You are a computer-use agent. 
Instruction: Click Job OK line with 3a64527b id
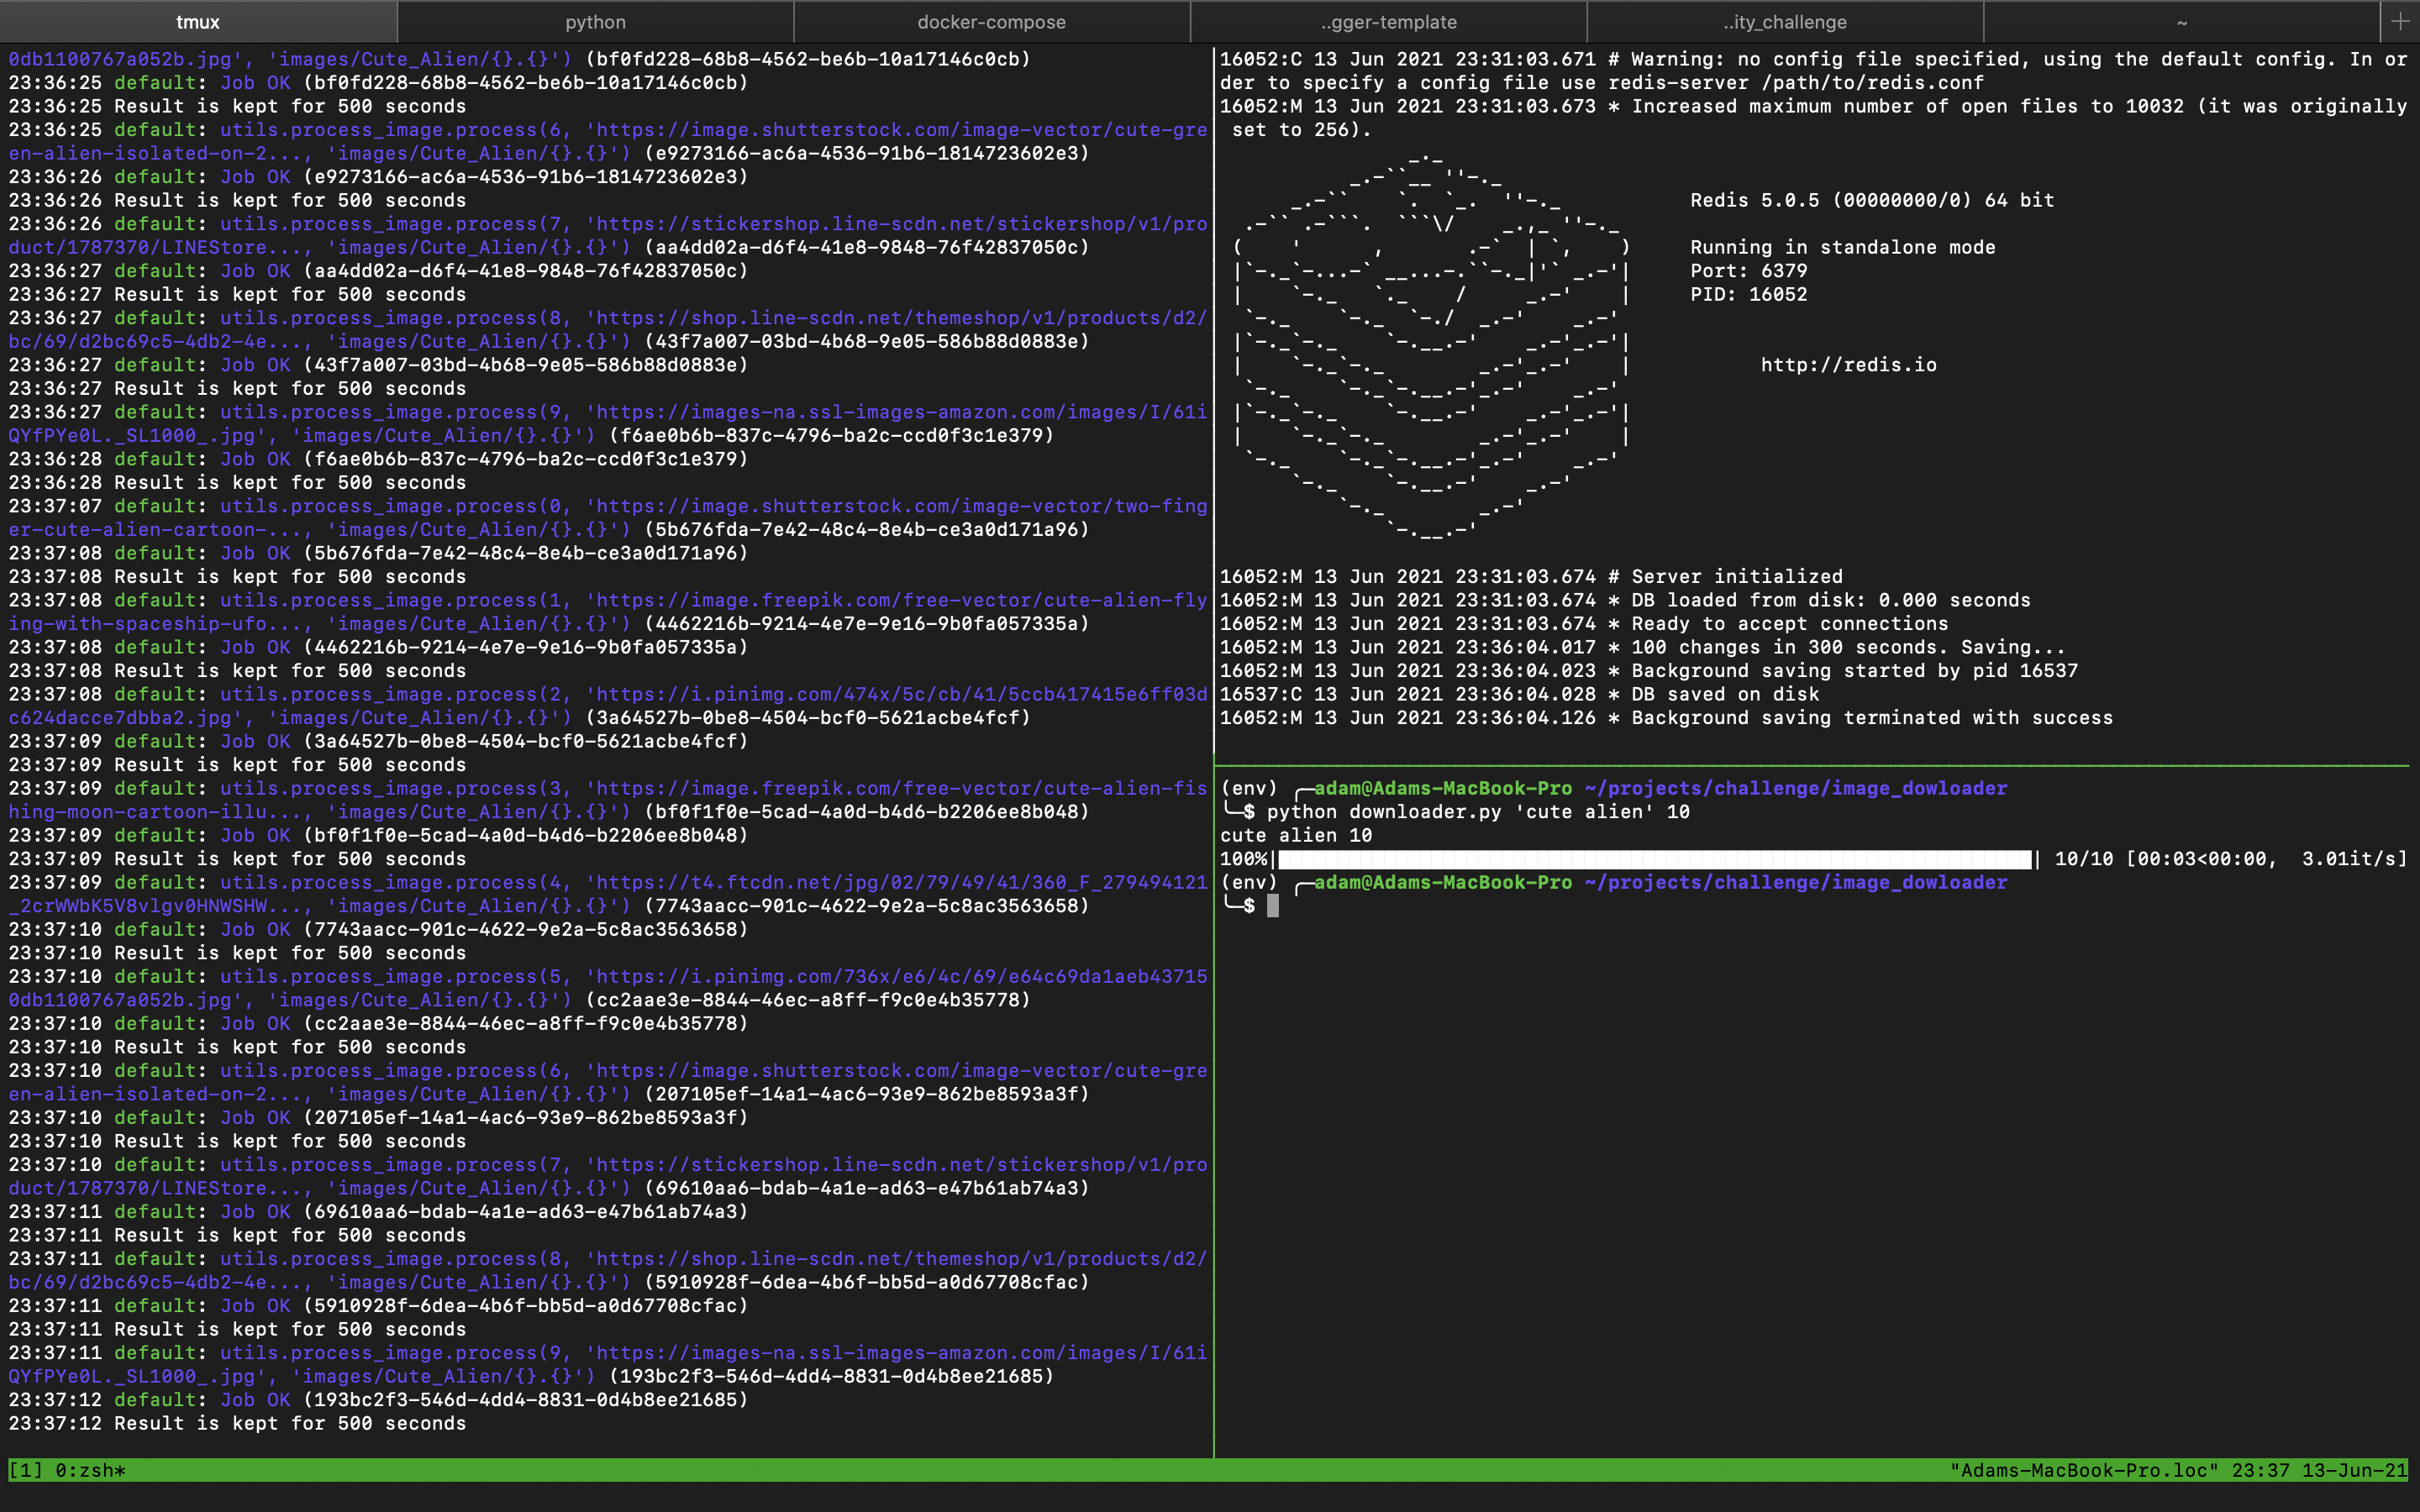coord(379,741)
